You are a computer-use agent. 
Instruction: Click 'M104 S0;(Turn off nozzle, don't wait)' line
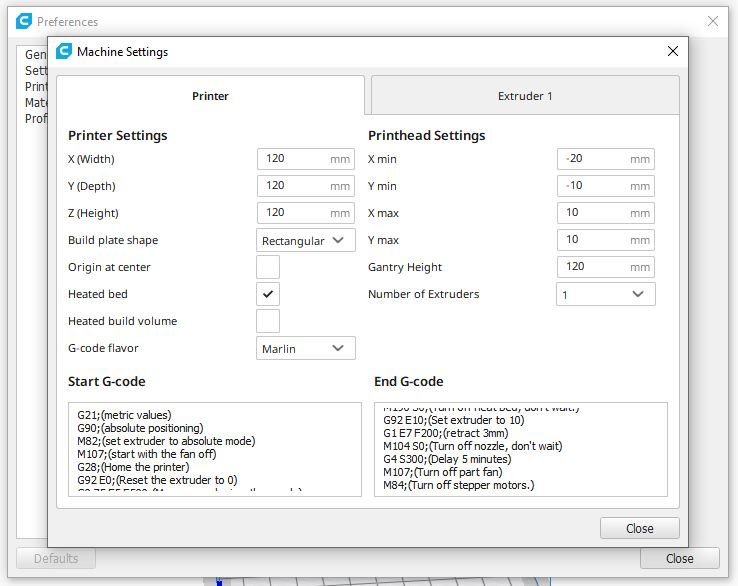pos(473,446)
